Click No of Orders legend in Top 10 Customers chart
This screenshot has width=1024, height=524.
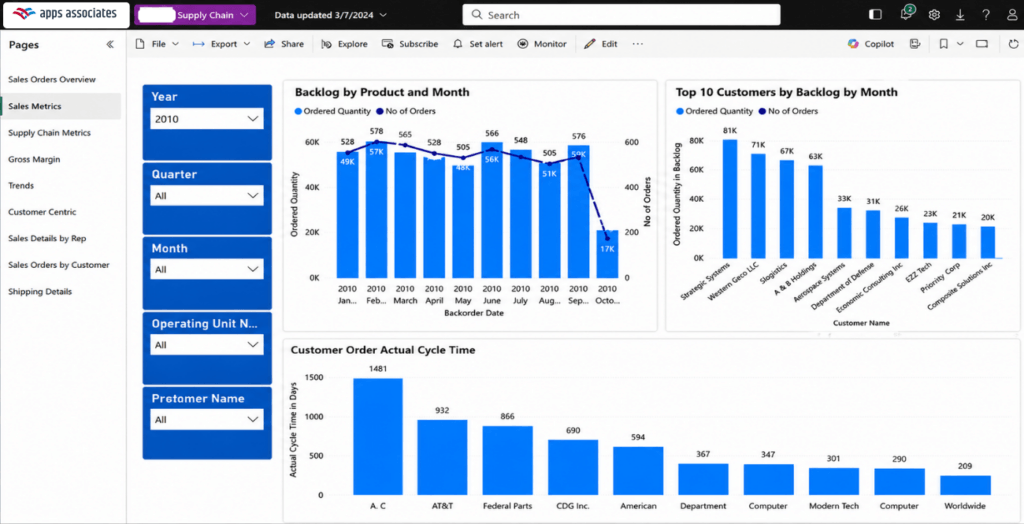point(789,111)
